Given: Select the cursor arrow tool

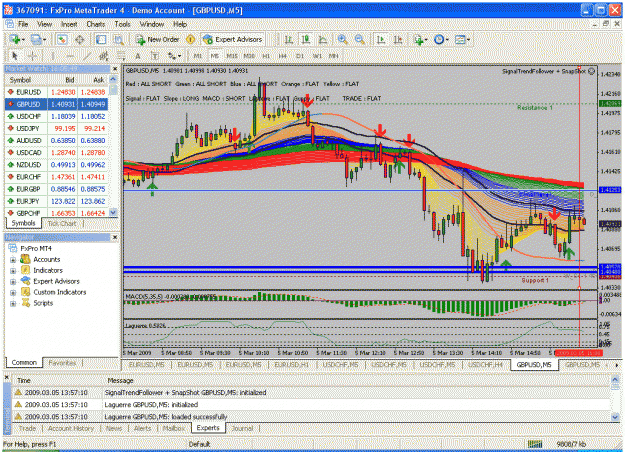Looking at the screenshot, I should 15,56.
